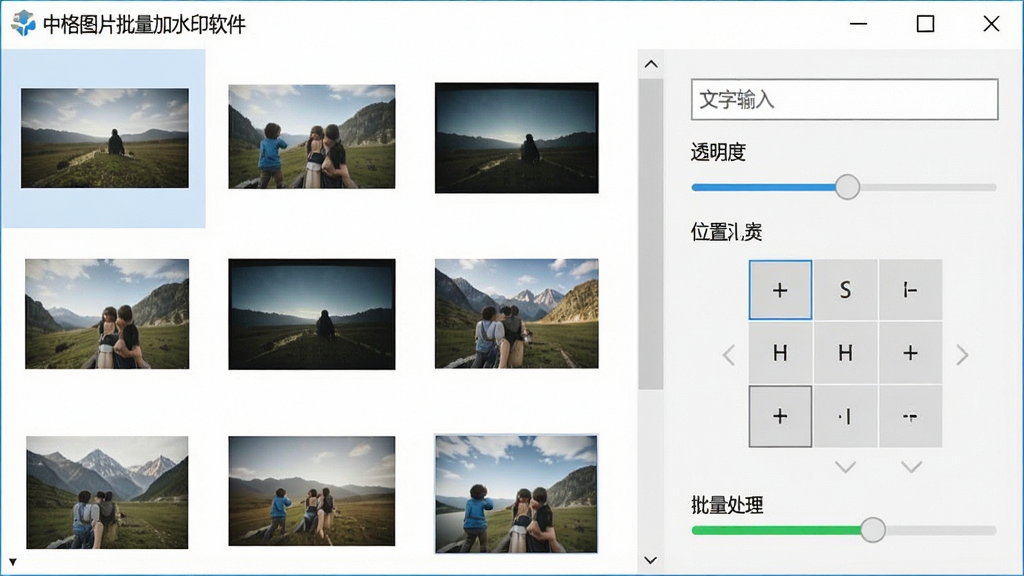This screenshot has height=576, width=1024.
Task: Click the green 批量处理 slider handle
Action: pyautogui.click(x=872, y=530)
